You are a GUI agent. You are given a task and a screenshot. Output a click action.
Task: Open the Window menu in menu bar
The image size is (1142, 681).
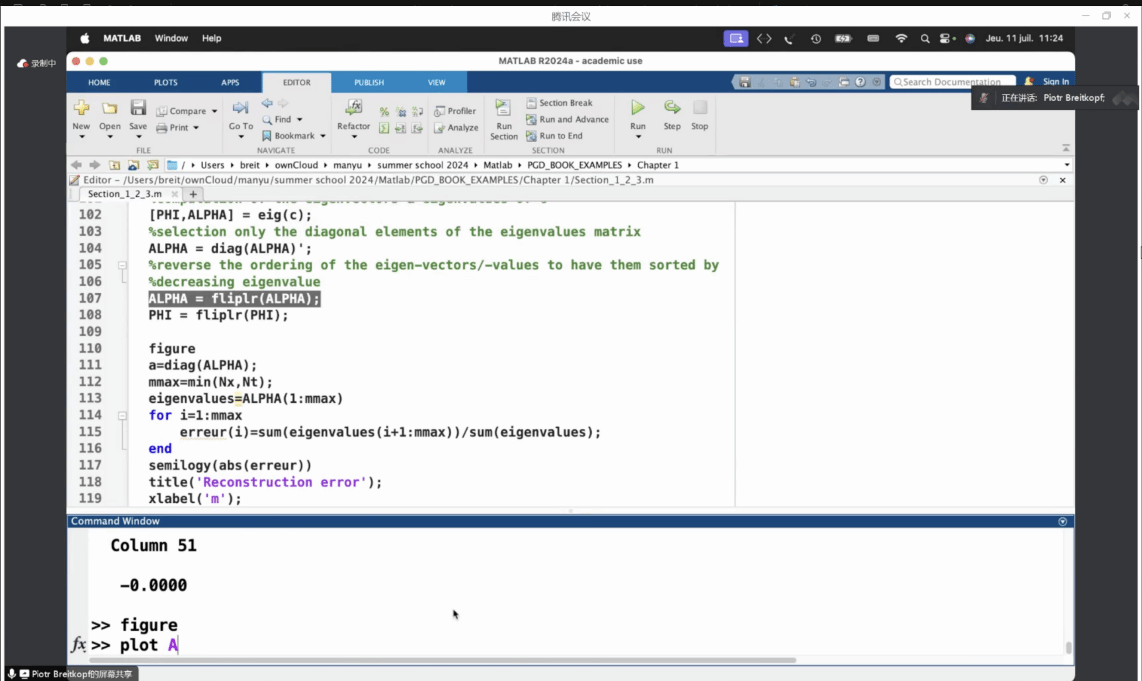(x=171, y=38)
